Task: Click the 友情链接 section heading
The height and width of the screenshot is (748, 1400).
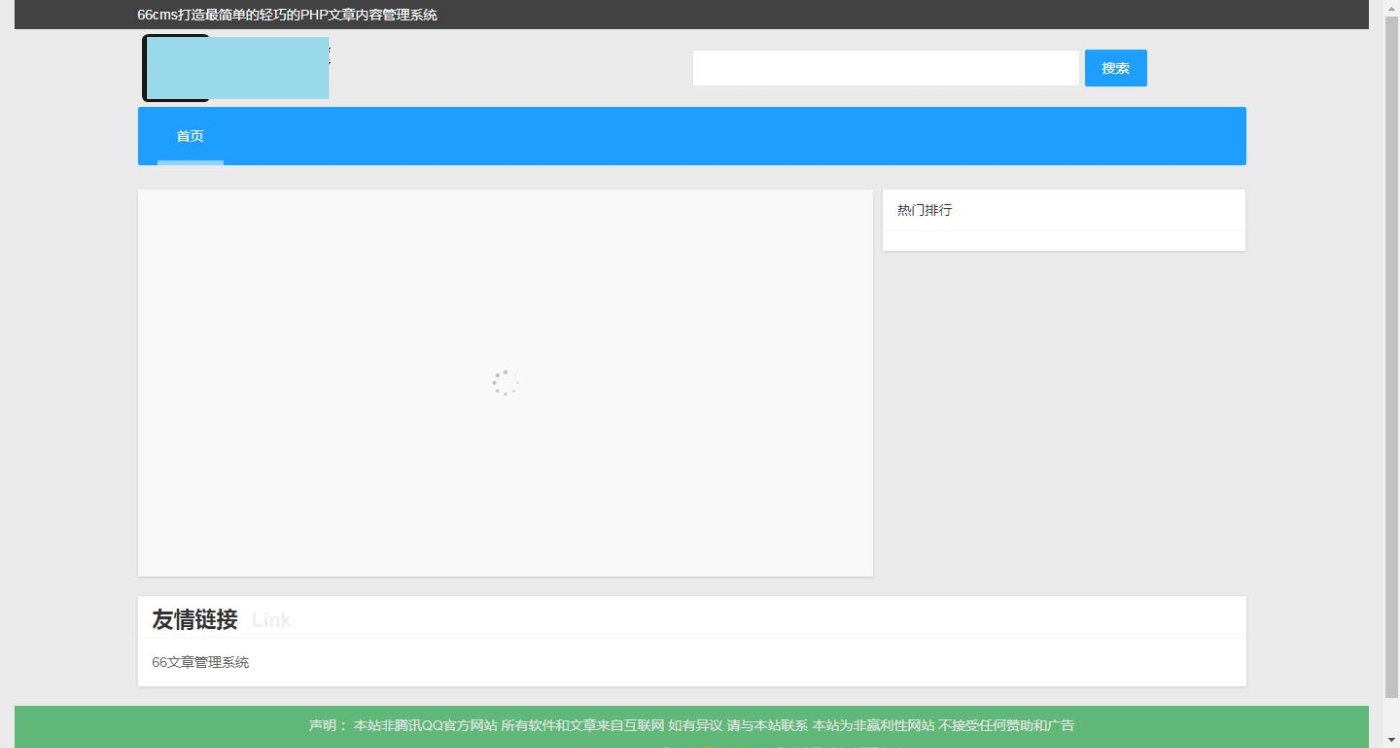Action: 194,619
